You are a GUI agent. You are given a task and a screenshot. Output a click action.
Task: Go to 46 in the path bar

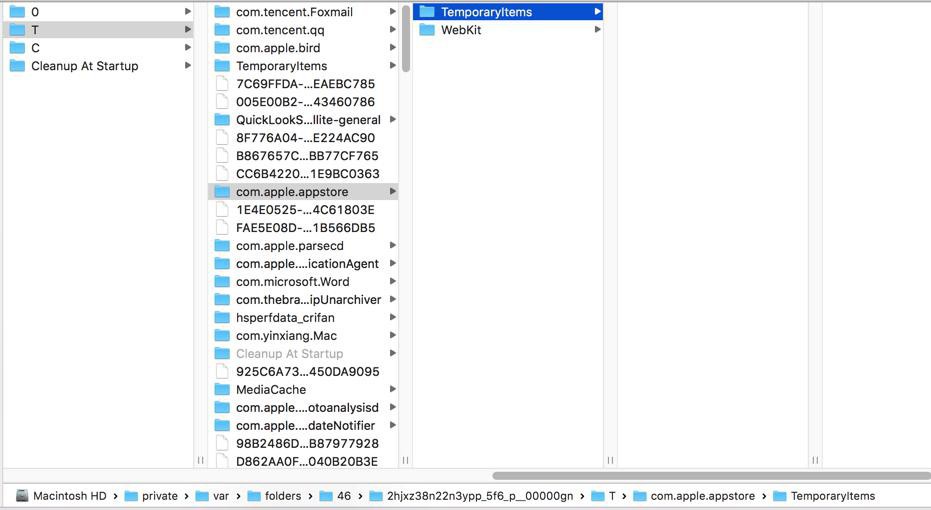click(x=344, y=496)
